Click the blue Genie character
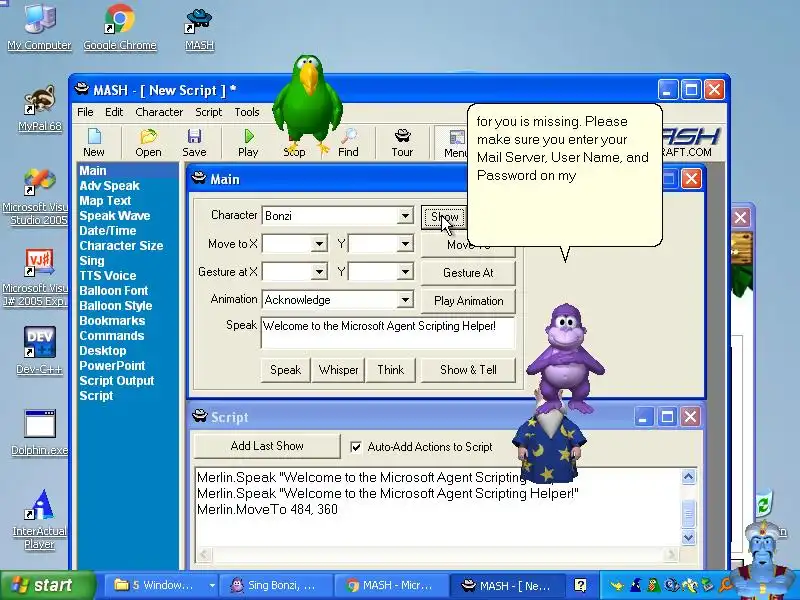 765,559
